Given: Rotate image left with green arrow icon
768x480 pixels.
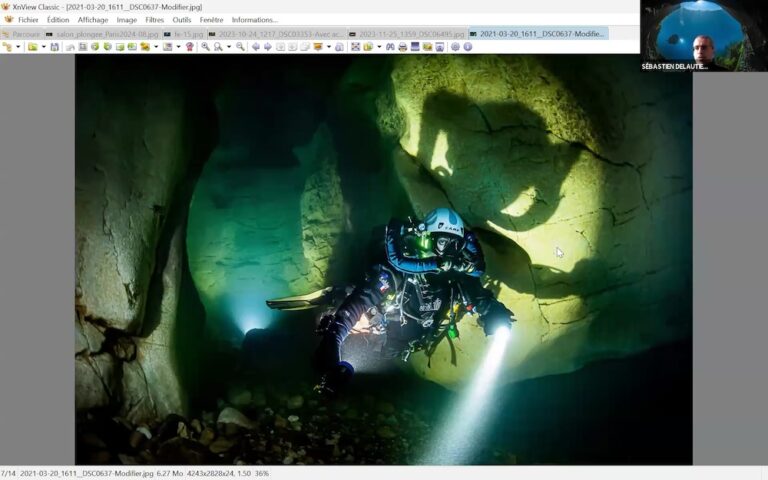Looking at the screenshot, I should pos(95,47).
